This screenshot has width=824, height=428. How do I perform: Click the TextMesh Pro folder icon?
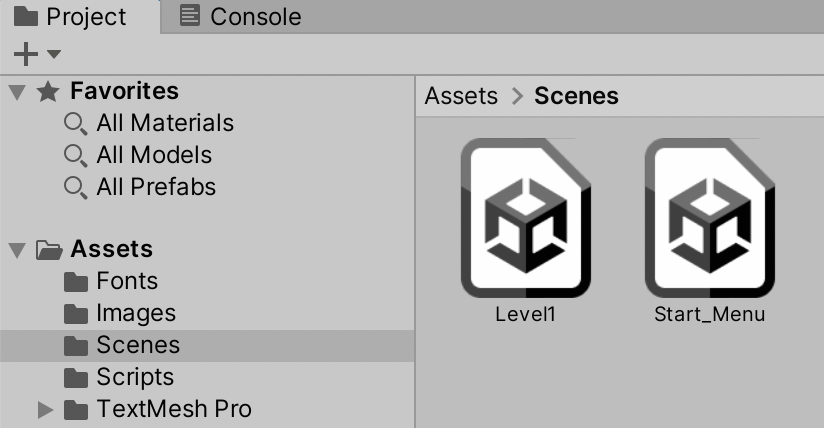point(76,409)
